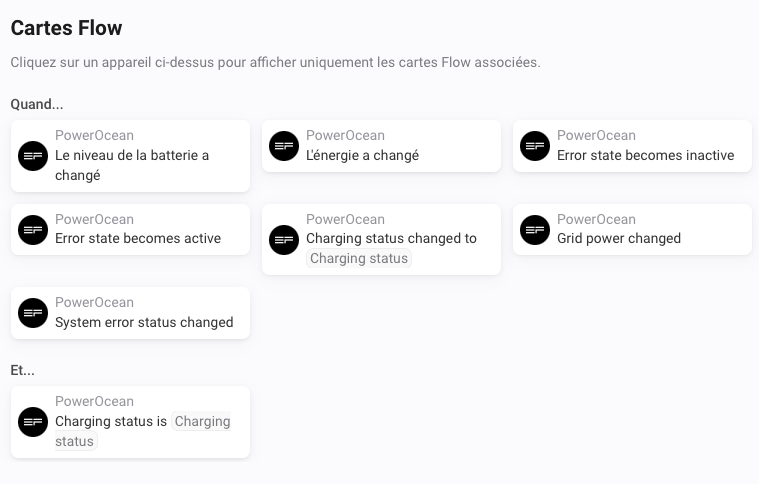Screen dimensions: 759x484
Task: Pick the "Error state becomes active" trigger text
Action: [x=138, y=238]
